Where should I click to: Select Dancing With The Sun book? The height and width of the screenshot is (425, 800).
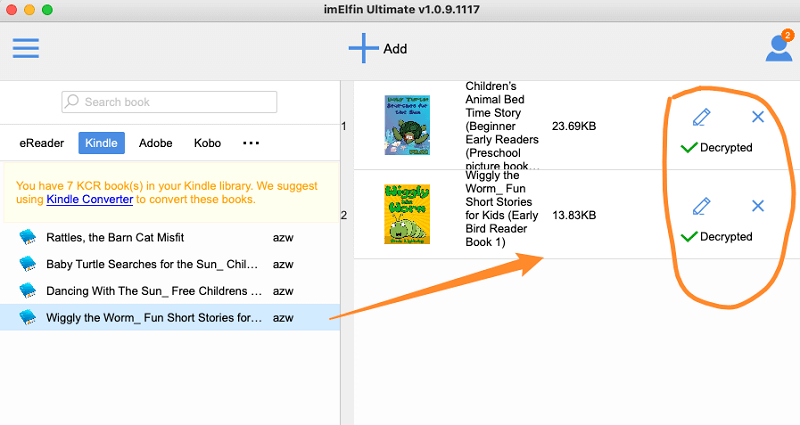[x=170, y=291]
